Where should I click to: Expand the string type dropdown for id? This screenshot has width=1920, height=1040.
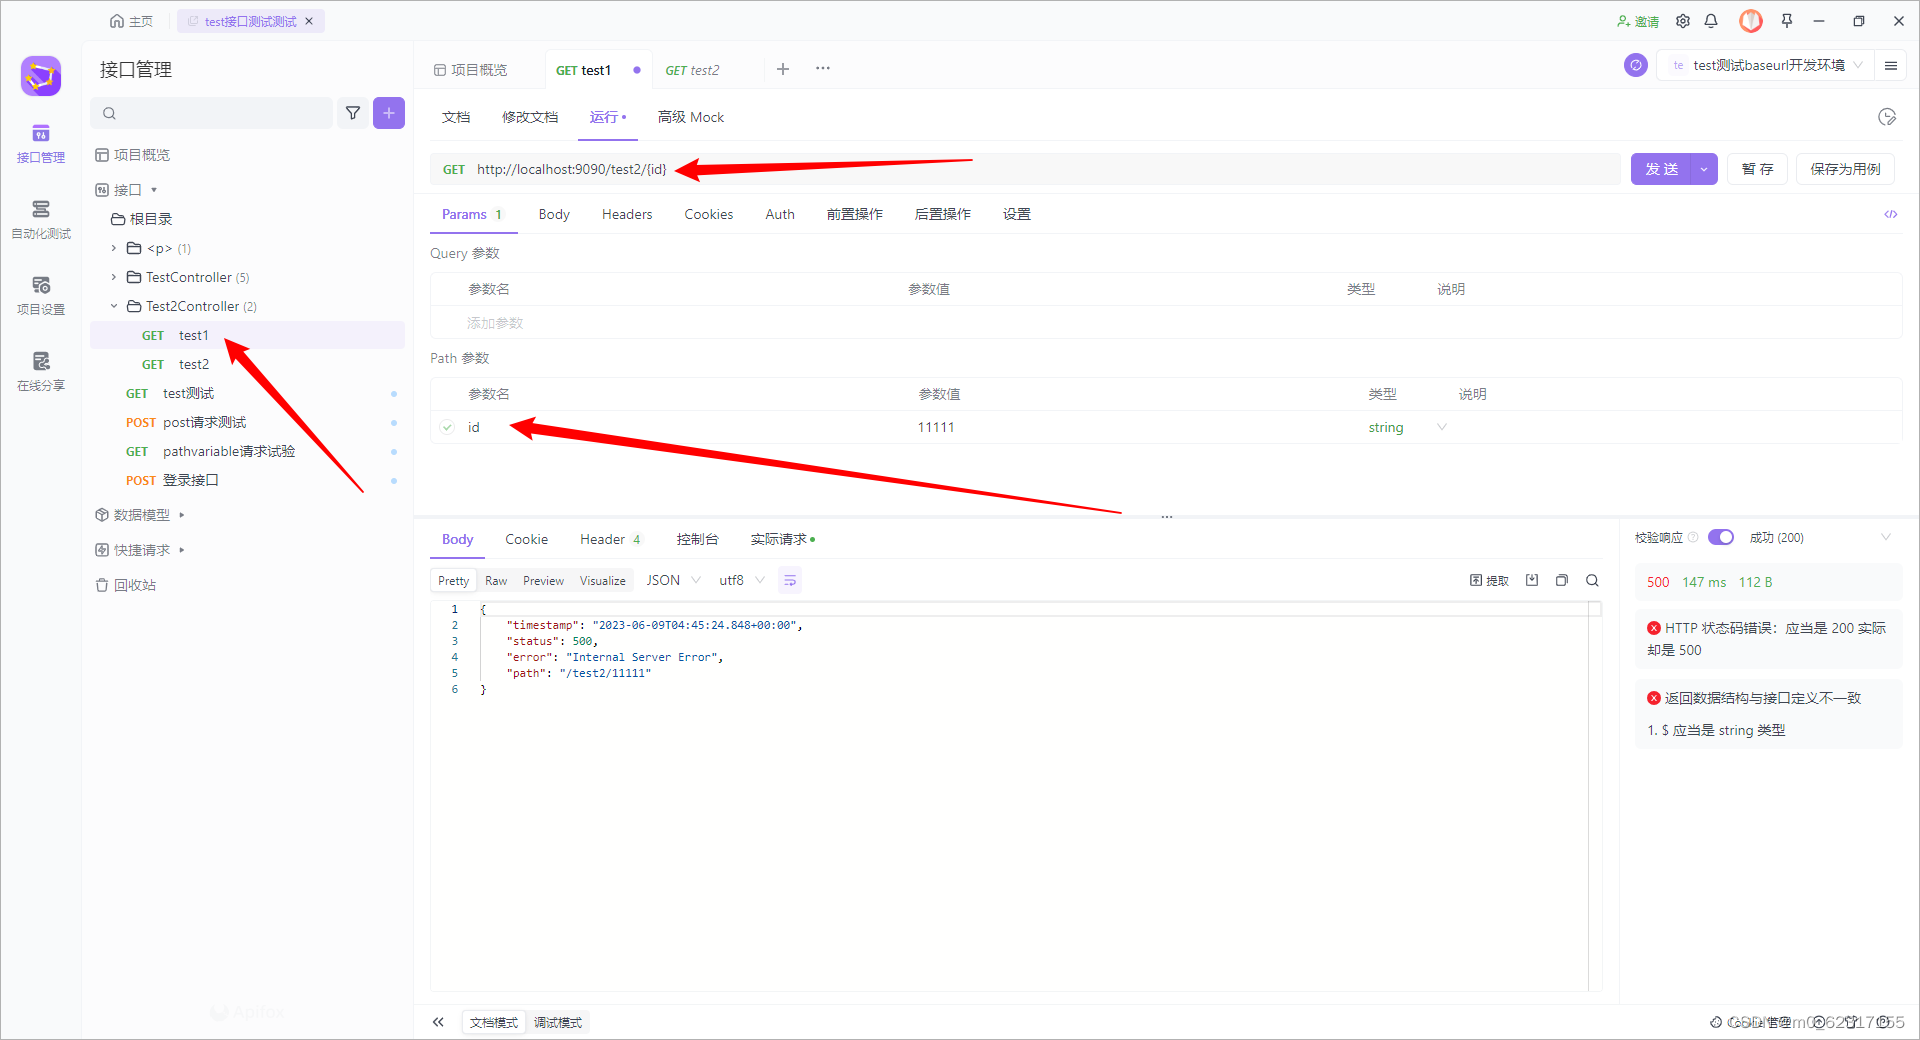click(x=1441, y=427)
